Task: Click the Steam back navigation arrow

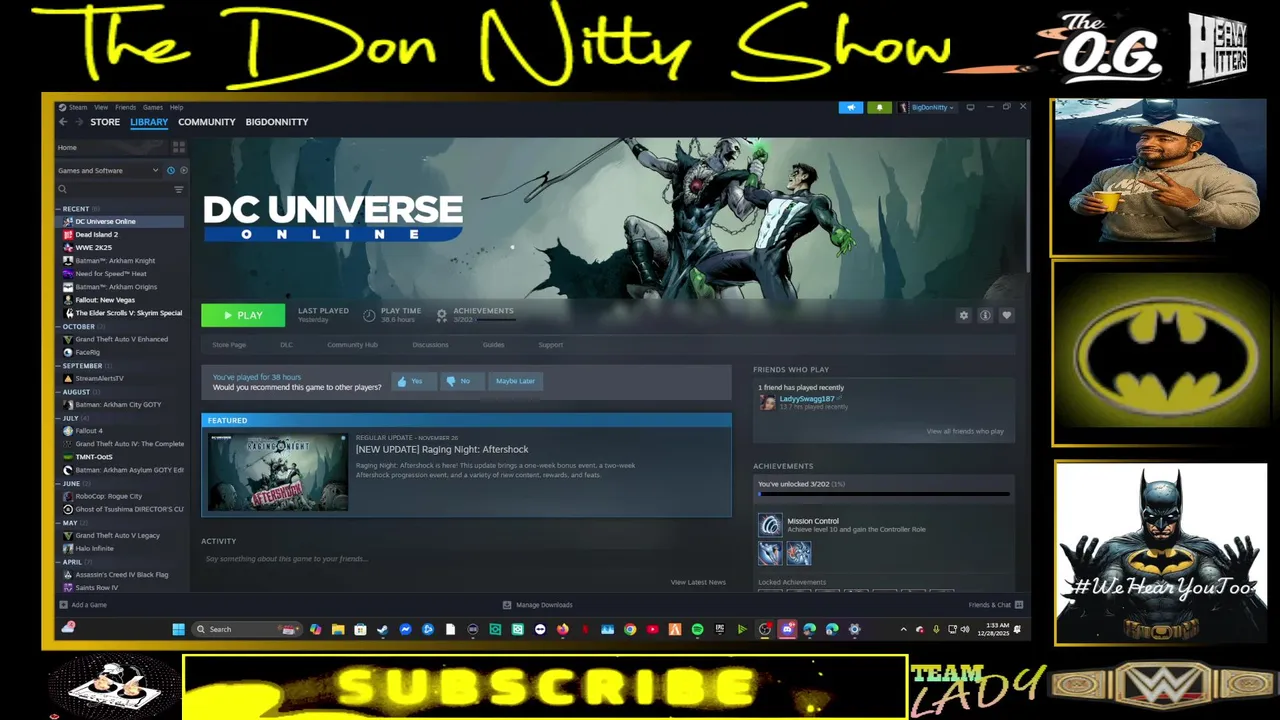Action: (63, 122)
